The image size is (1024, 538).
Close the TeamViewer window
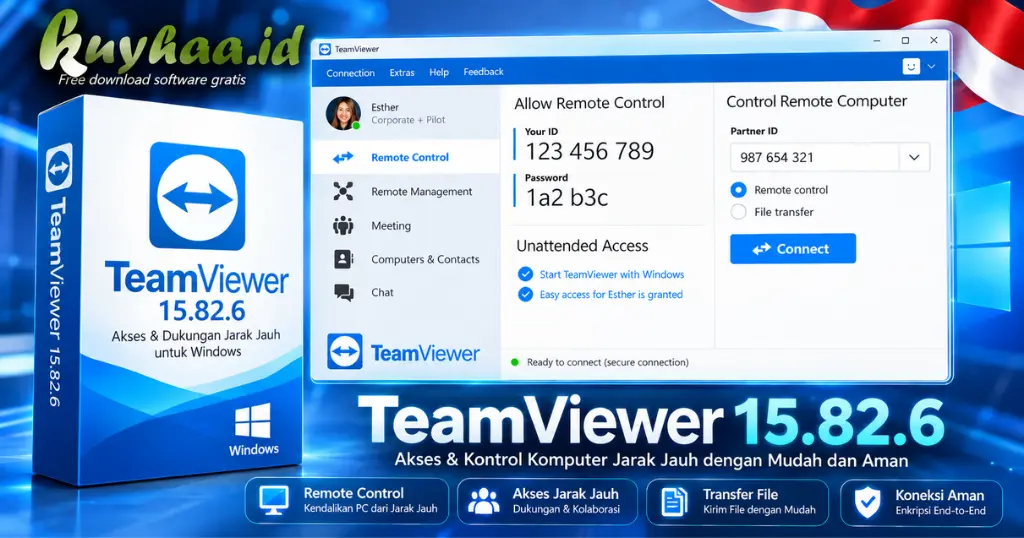pos(934,40)
